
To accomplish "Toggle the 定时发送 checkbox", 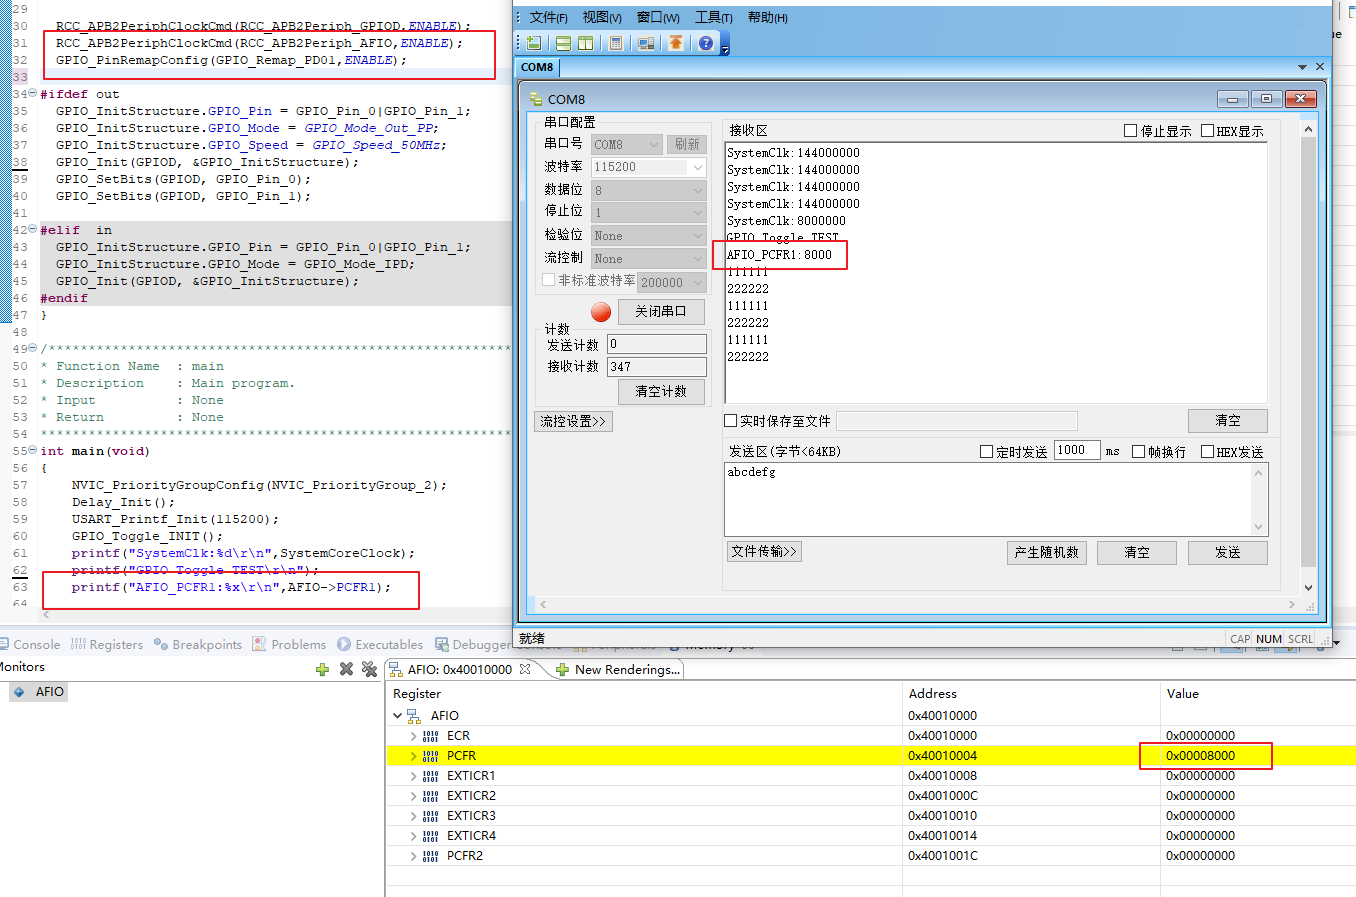I will tap(986, 452).
